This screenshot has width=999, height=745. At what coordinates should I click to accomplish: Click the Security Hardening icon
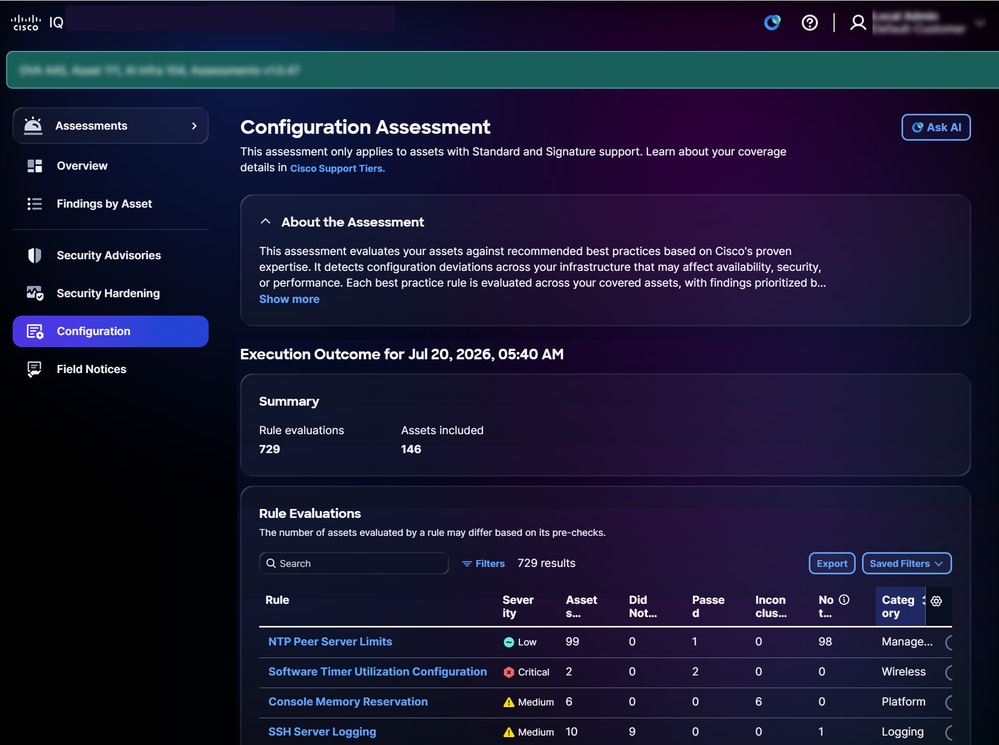coord(34,293)
